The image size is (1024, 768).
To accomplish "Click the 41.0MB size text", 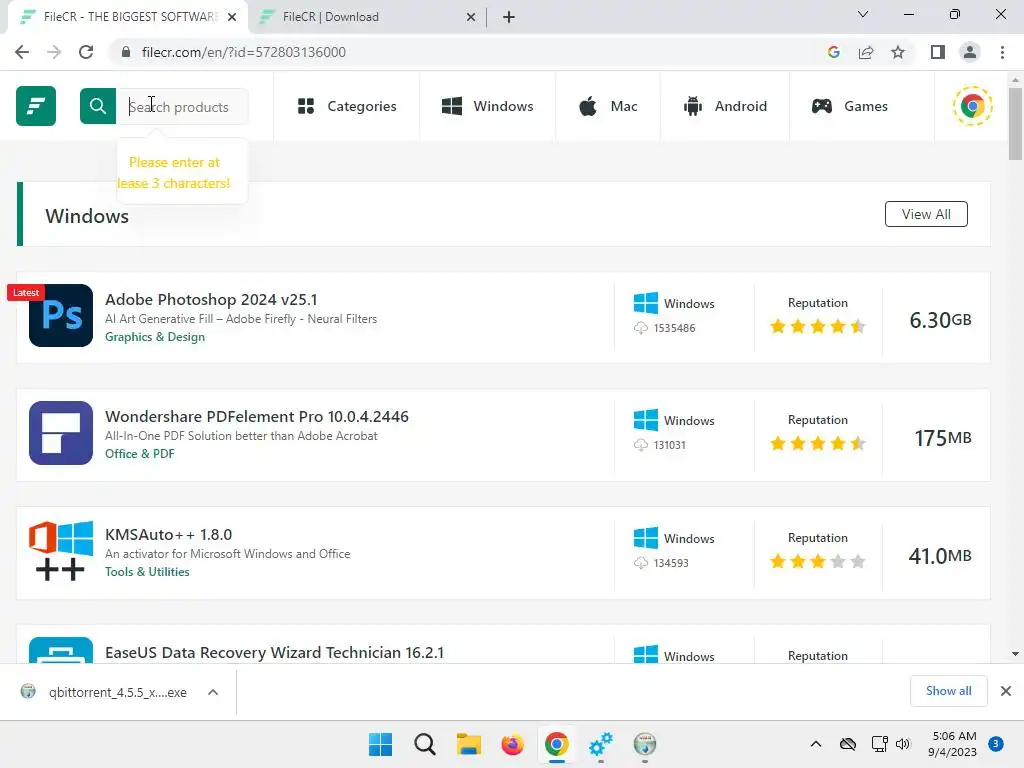I will click(x=940, y=556).
